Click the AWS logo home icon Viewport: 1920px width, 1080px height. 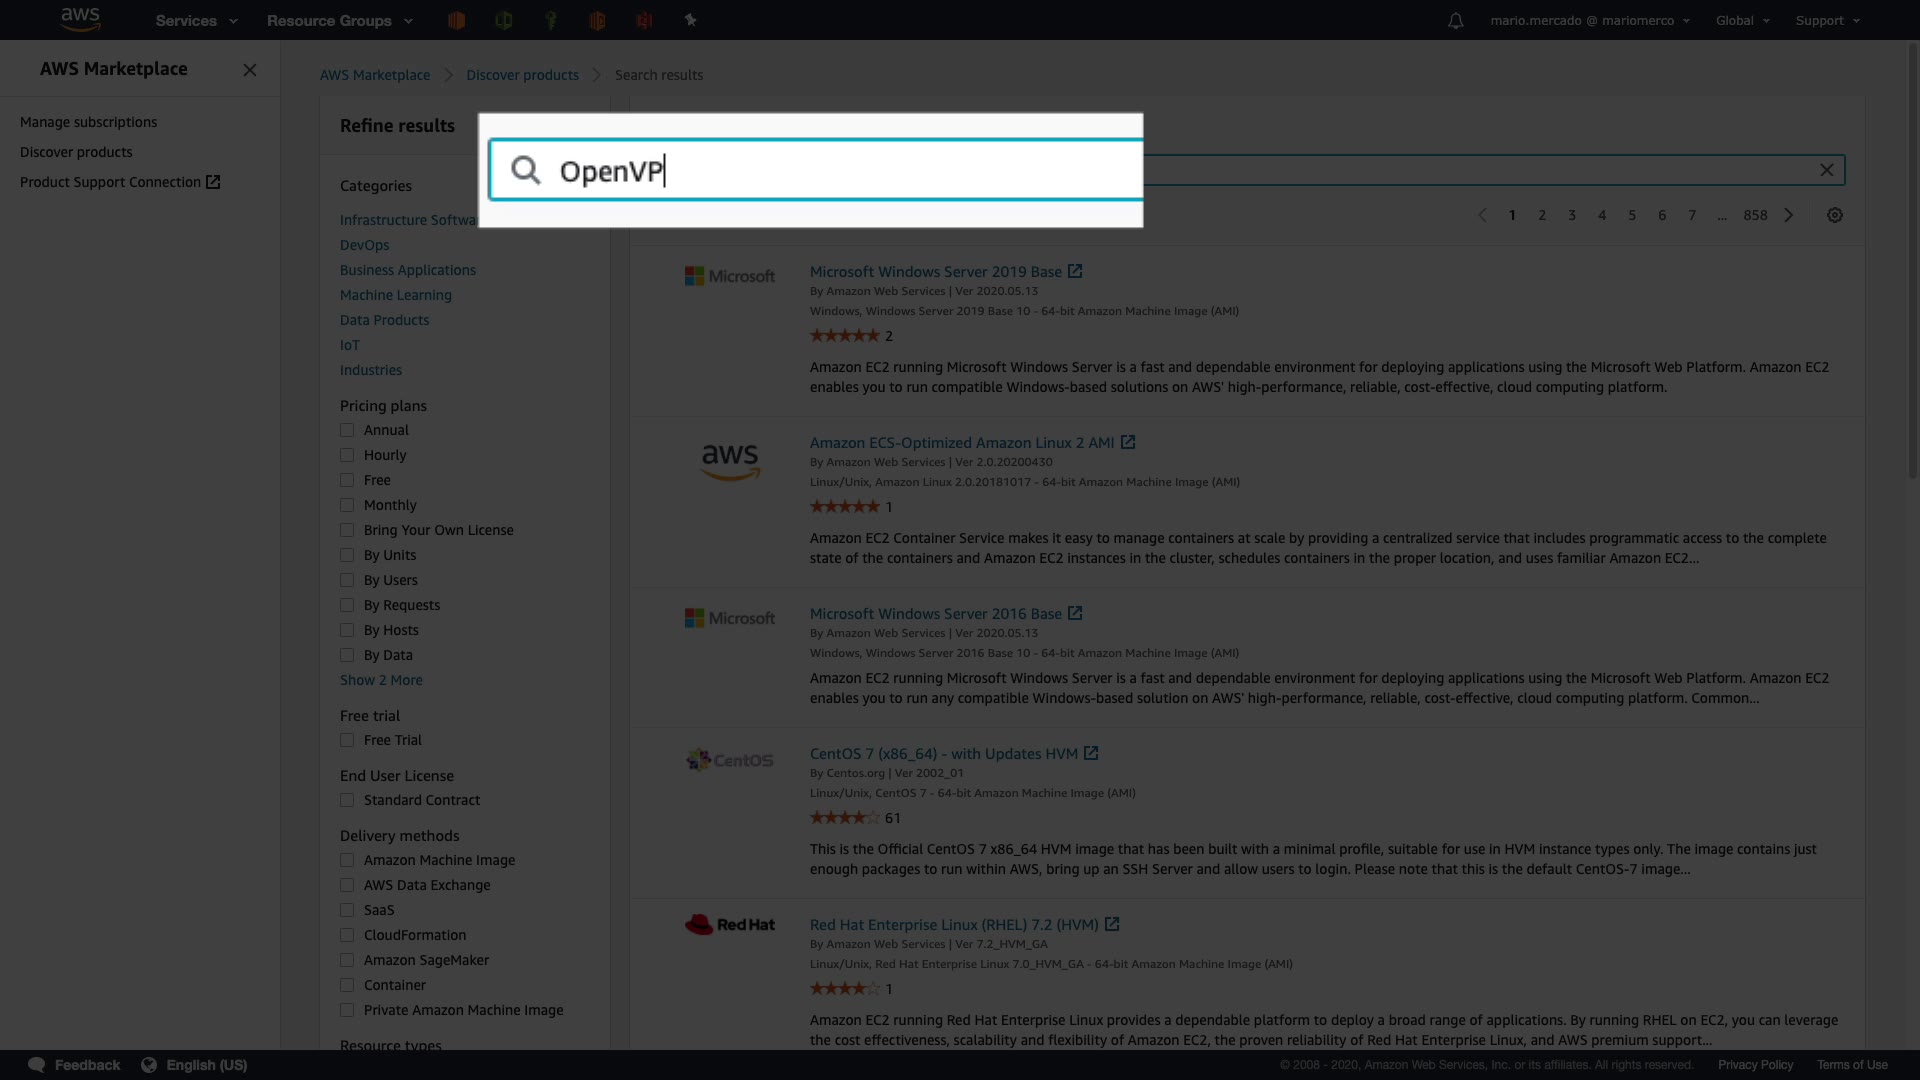pos(80,19)
